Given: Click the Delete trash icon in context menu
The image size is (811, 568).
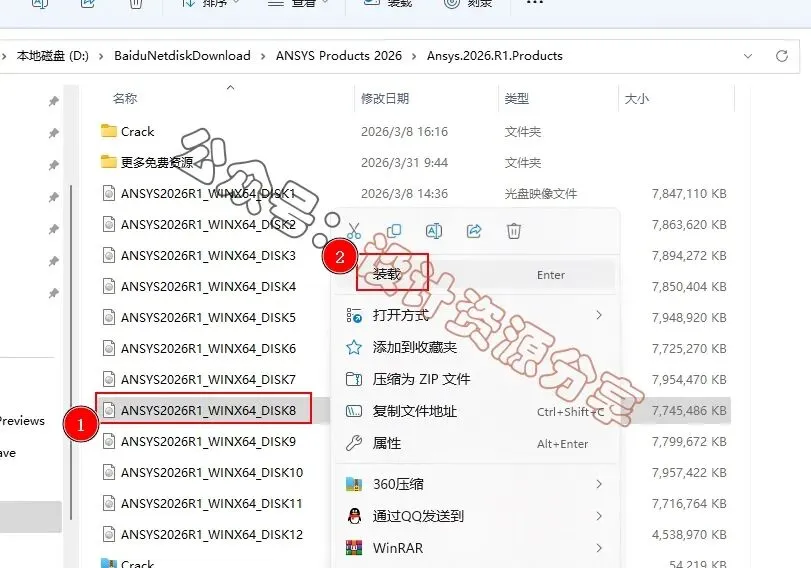Looking at the screenshot, I should (x=514, y=231).
